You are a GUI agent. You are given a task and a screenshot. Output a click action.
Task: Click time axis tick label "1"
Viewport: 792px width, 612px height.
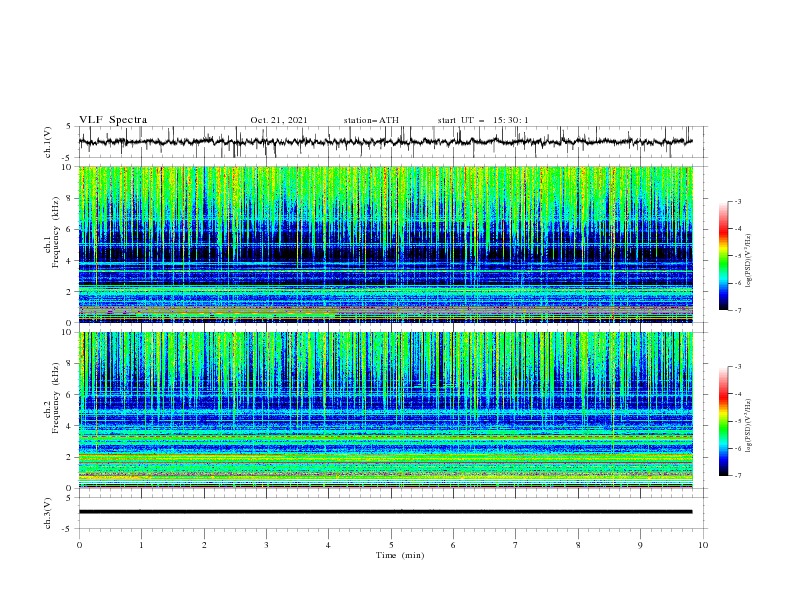coord(141,545)
